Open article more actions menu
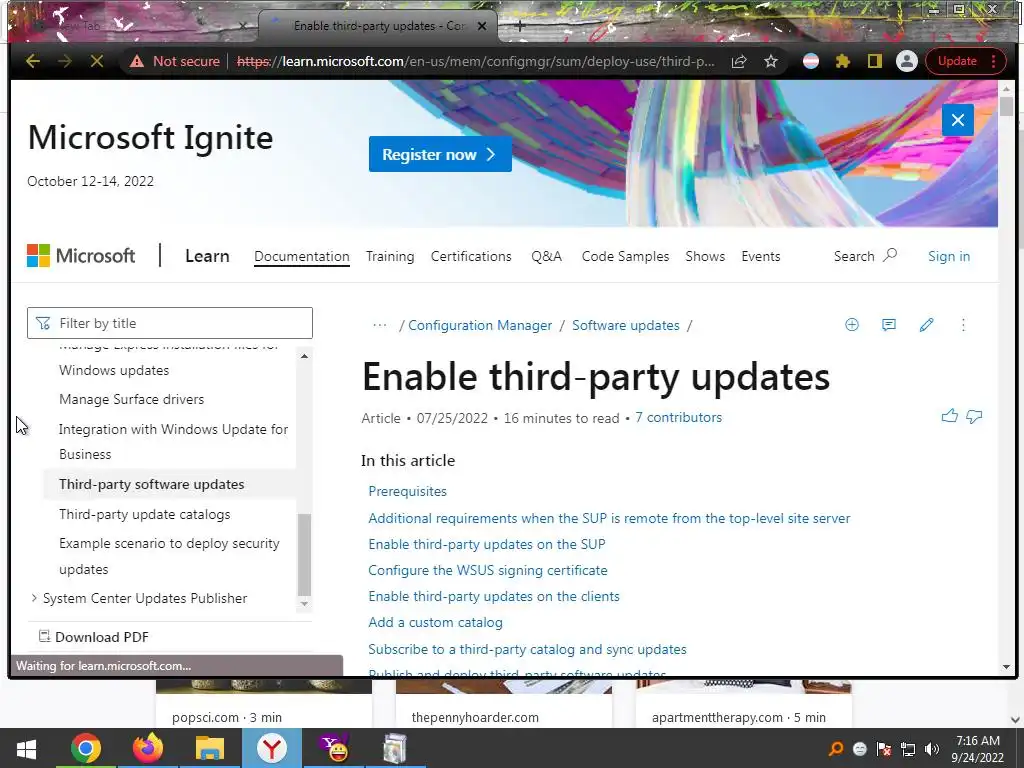This screenshot has height=768, width=1024. [x=963, y=325]
